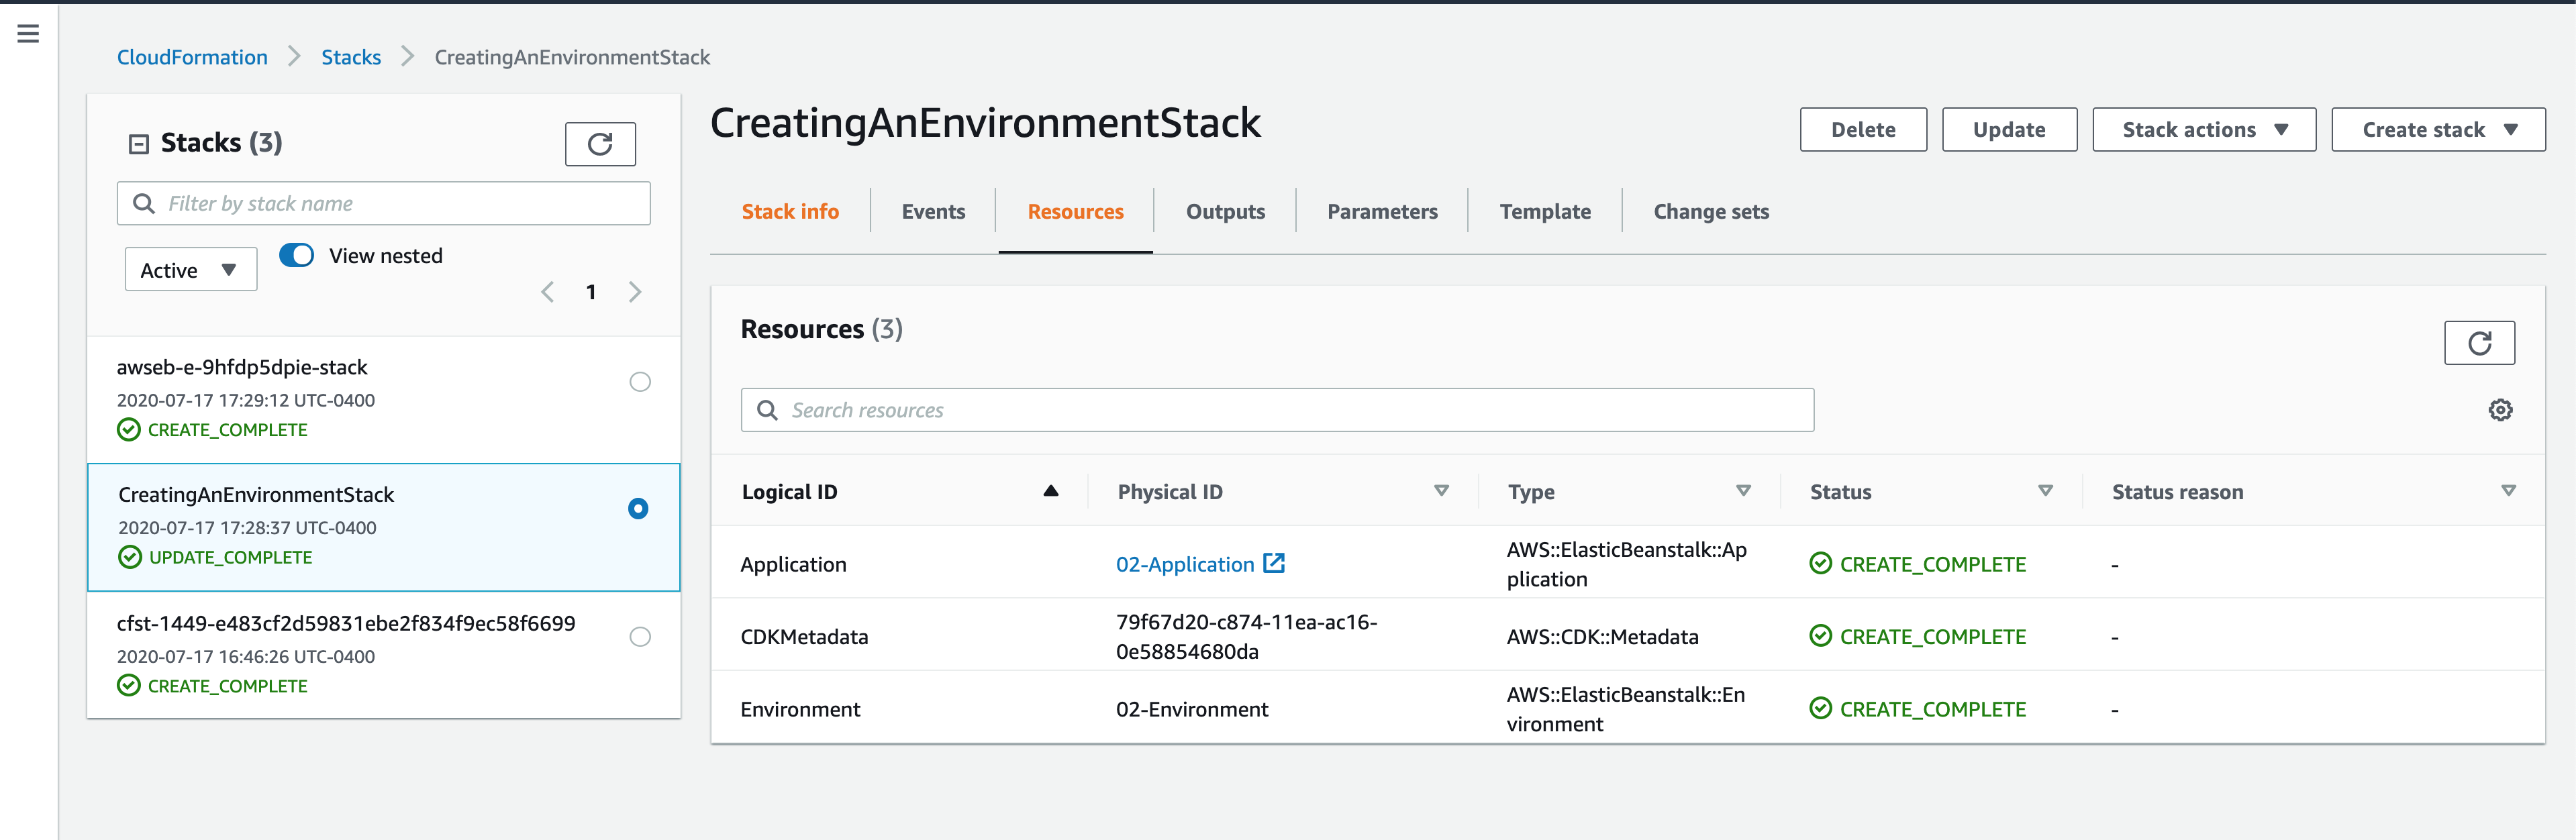2576x840 pixels.
Task: Open 02-Application external link icon
Action: click(x=1273, y=563)
